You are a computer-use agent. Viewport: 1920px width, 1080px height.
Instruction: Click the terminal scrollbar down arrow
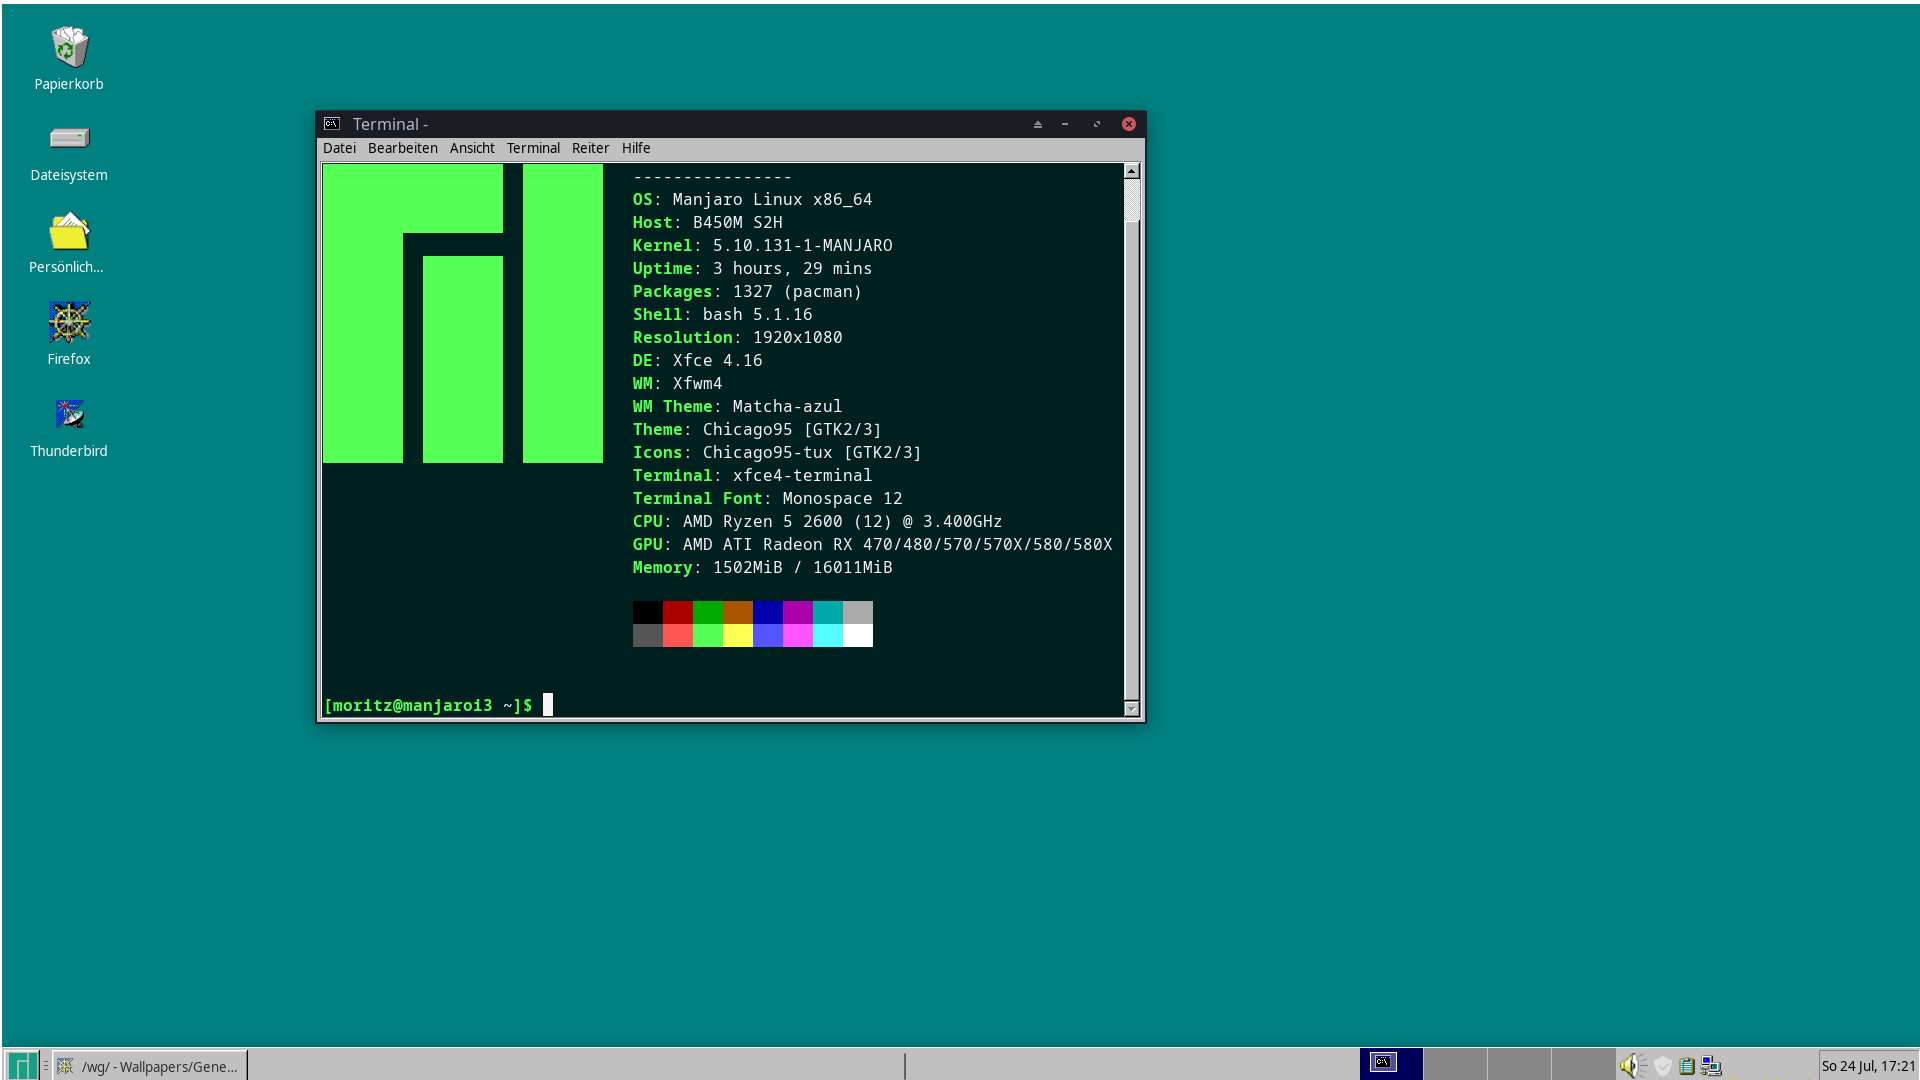[1132, 709]
